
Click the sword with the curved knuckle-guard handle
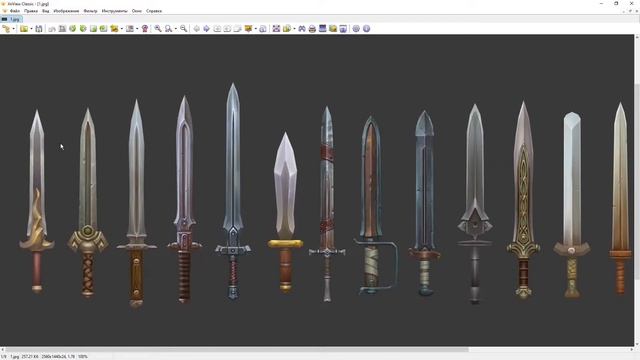click(x=375, y=205)
